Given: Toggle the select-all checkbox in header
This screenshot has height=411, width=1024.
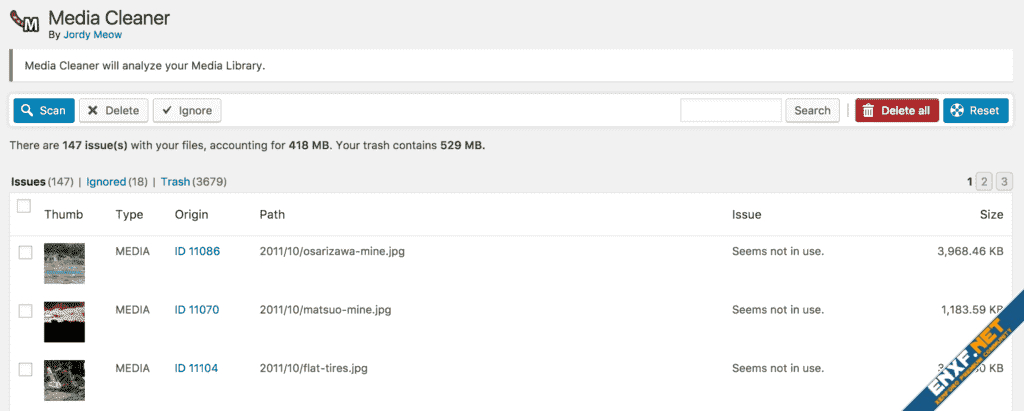Looking at the screenshot, I should [x=24, y=207].
